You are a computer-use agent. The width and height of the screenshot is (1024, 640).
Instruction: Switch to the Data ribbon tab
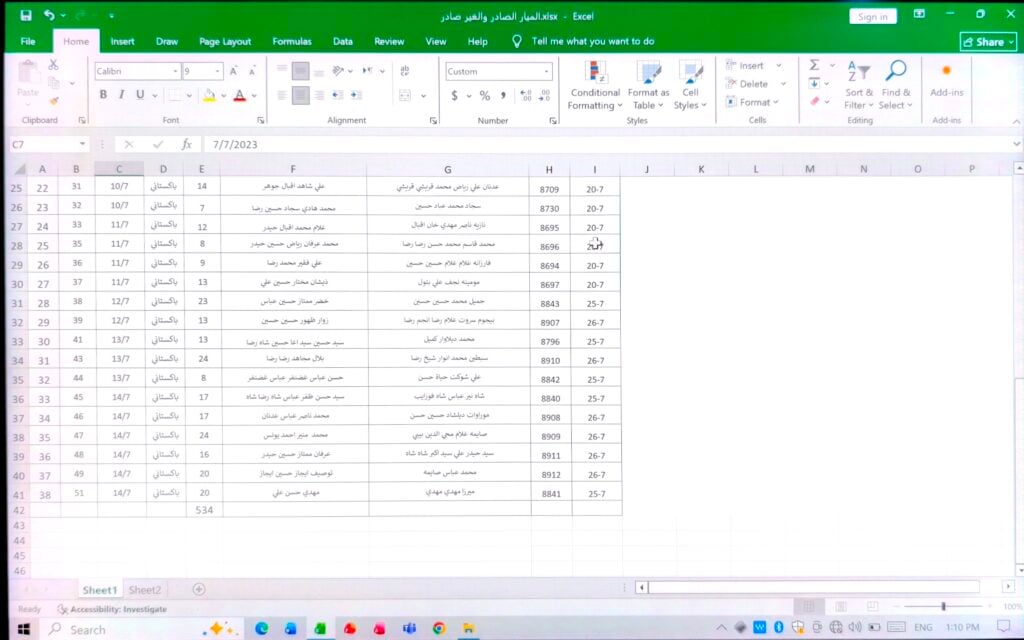coord(342,41)
